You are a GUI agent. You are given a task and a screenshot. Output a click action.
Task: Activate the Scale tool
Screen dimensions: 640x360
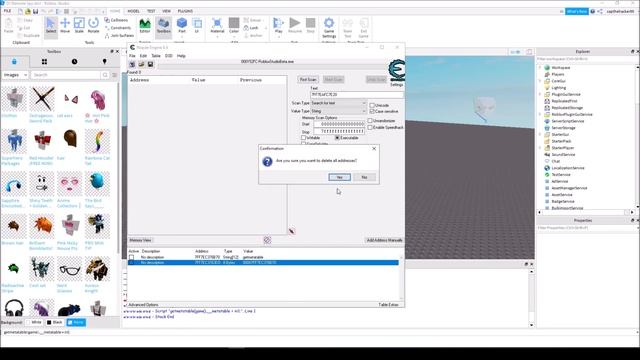[79, 26]
